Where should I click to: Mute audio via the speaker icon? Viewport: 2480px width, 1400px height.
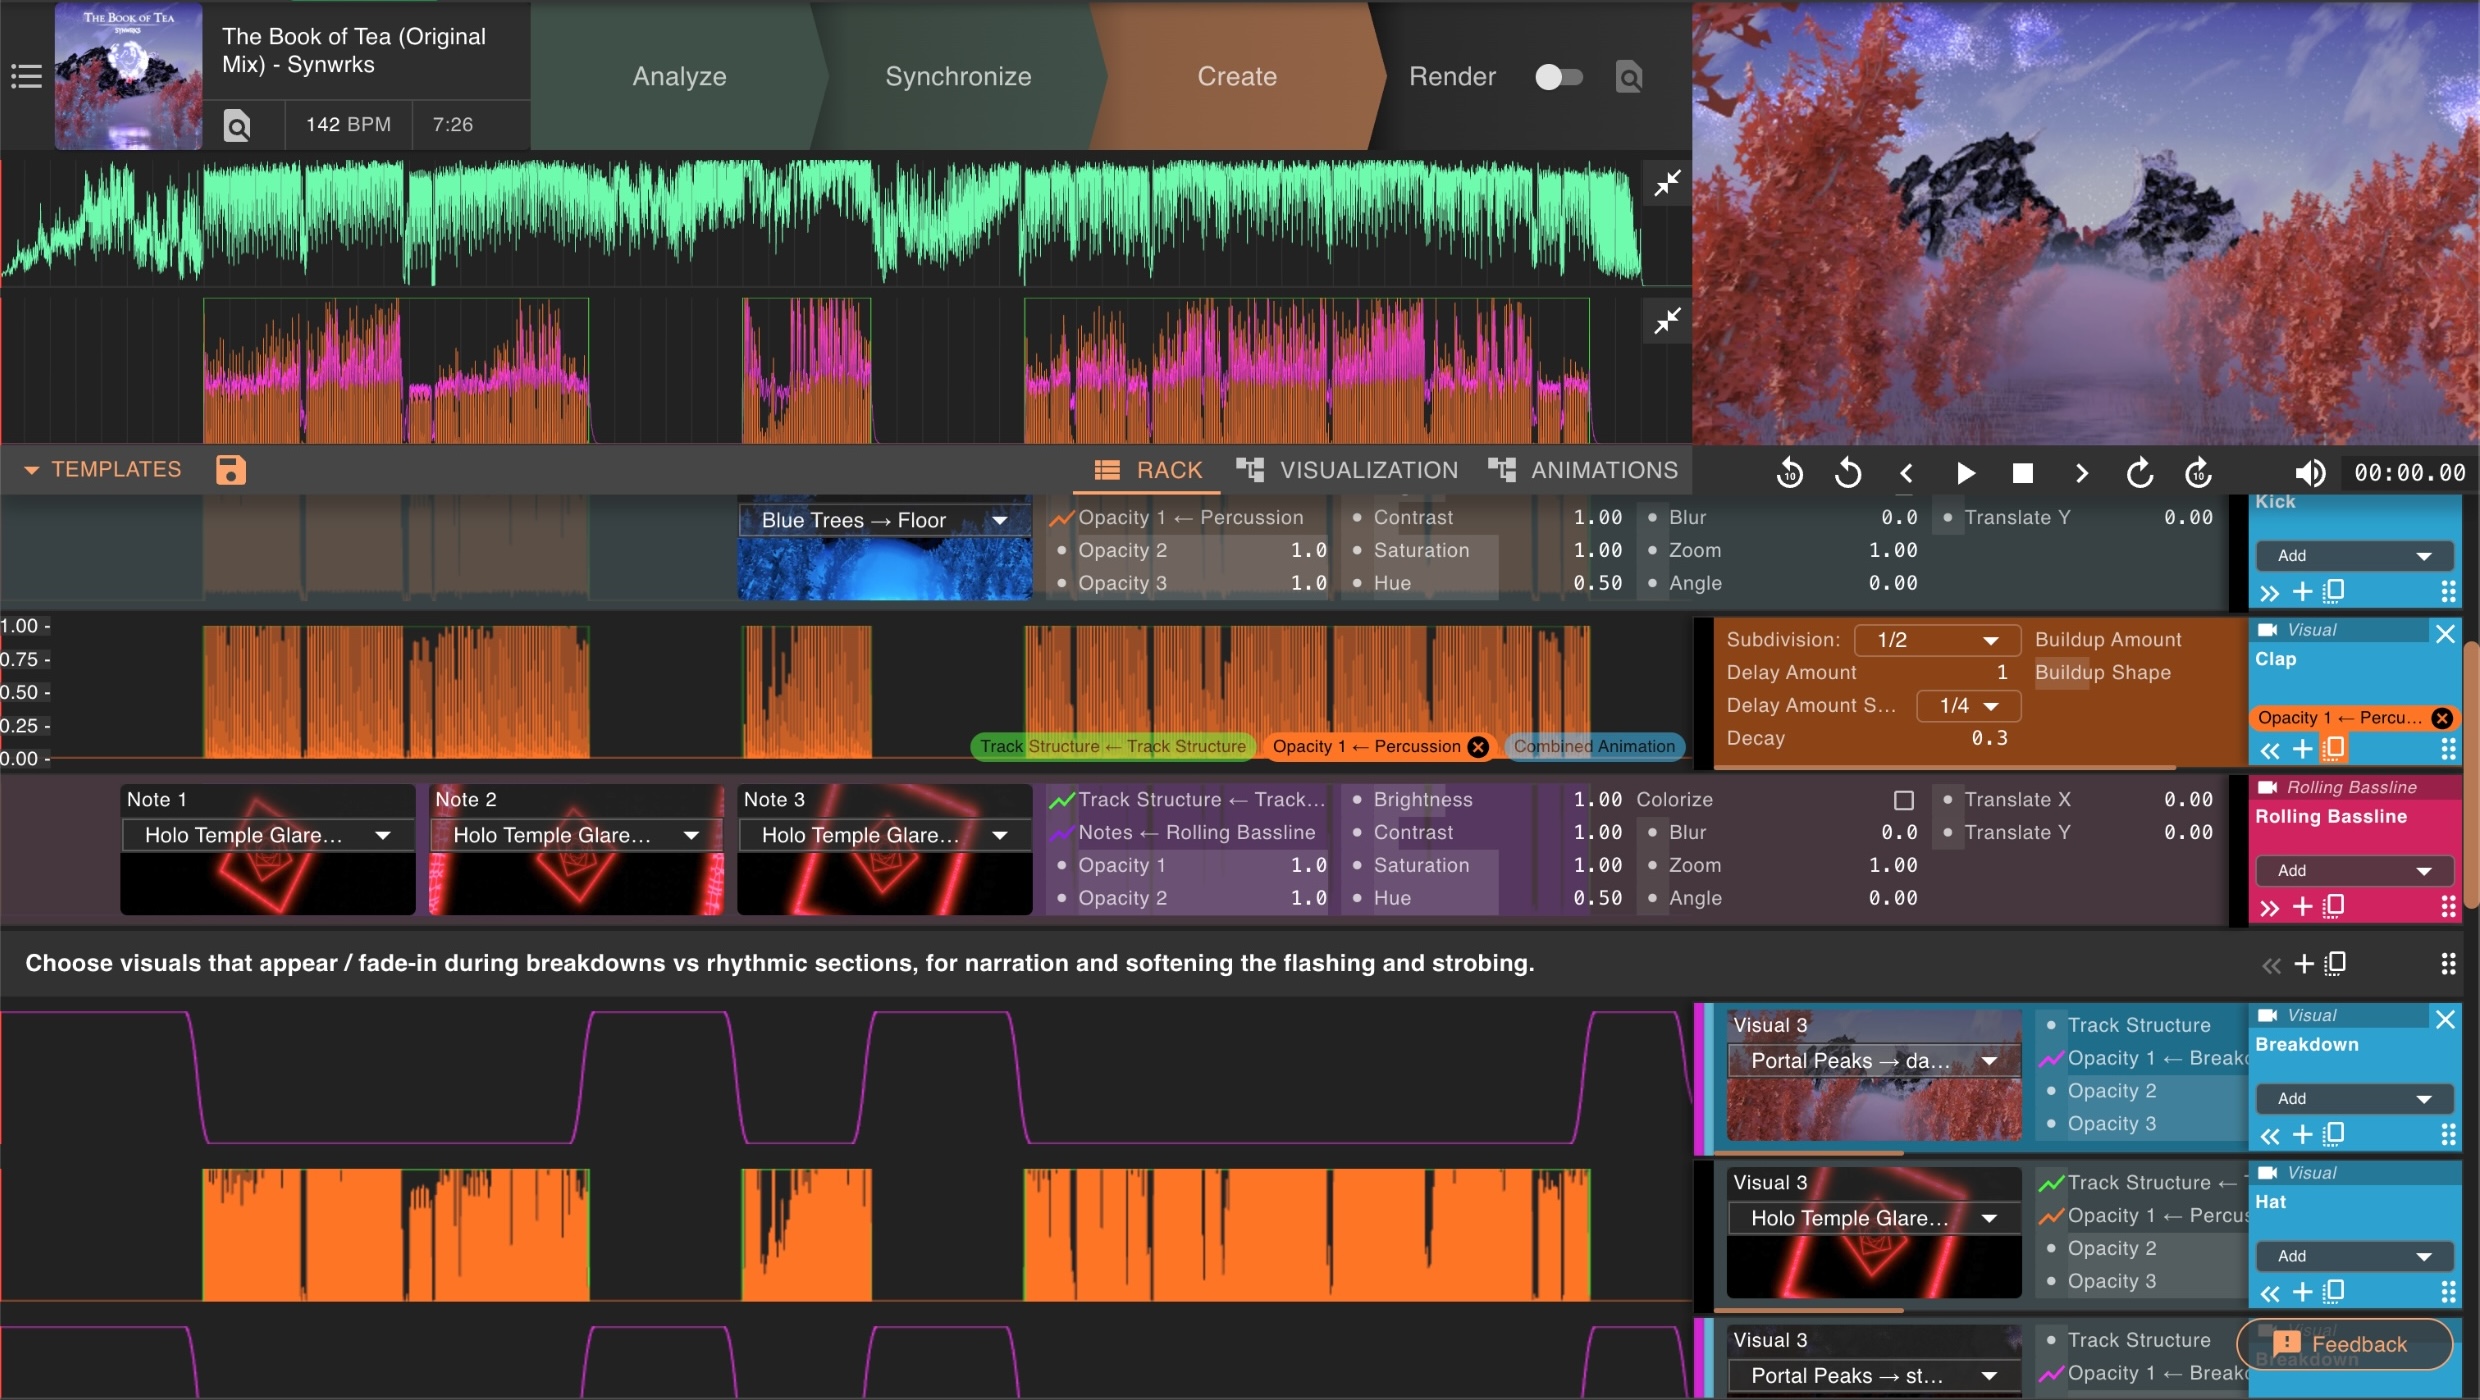[2311, 472]
